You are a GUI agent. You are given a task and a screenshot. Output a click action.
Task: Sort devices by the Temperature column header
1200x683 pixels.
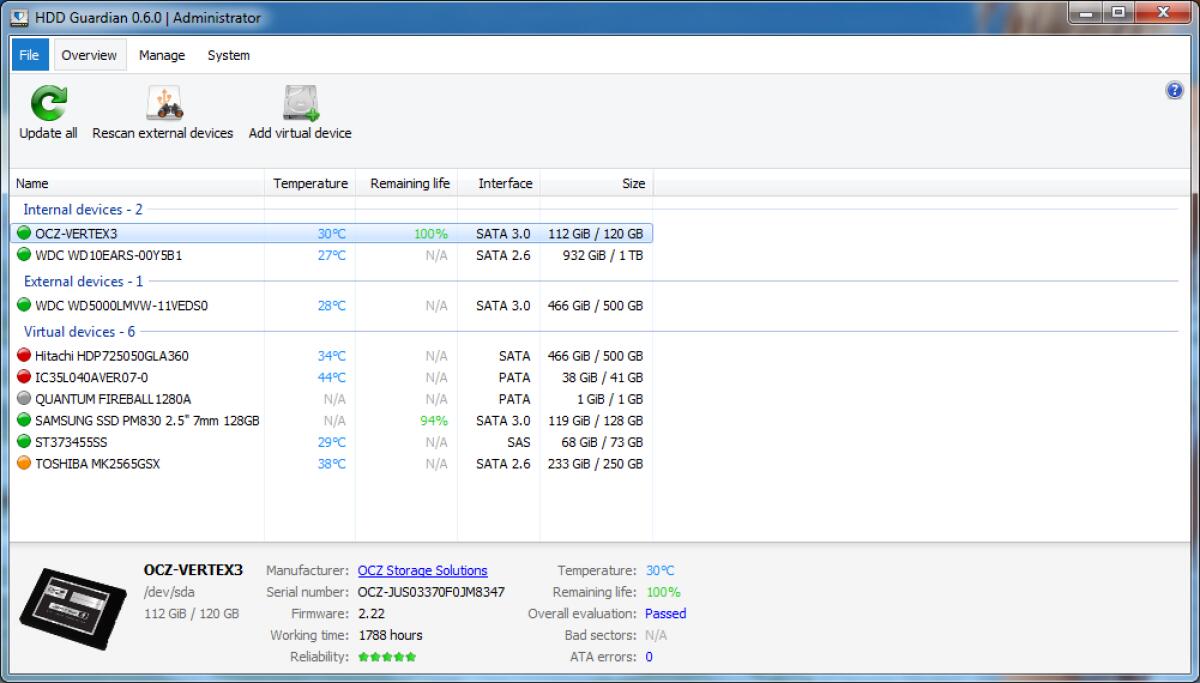pos(310,183)
